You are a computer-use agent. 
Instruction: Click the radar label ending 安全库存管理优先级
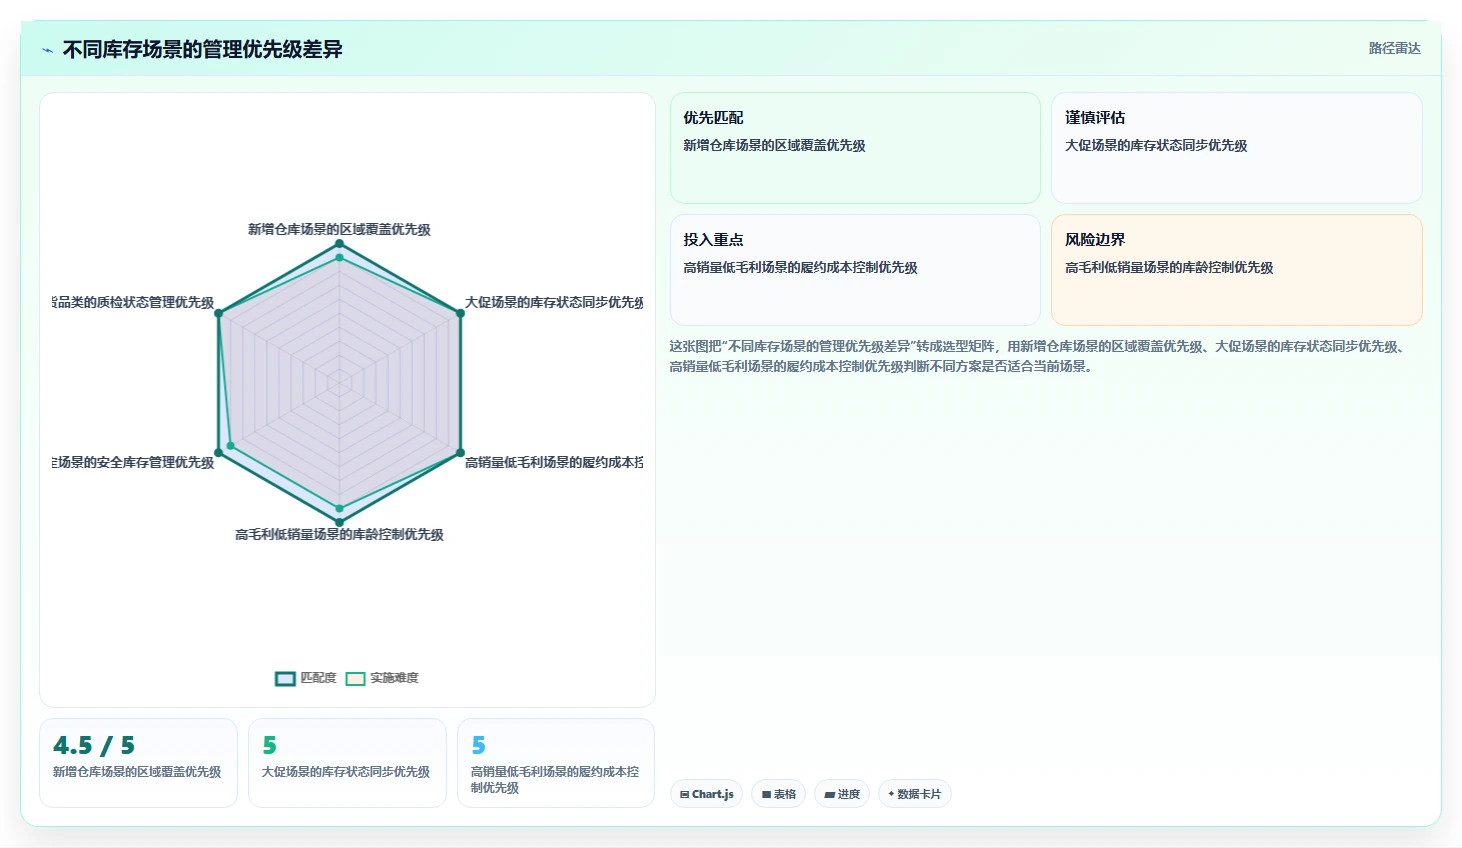[x=133, y=462]
